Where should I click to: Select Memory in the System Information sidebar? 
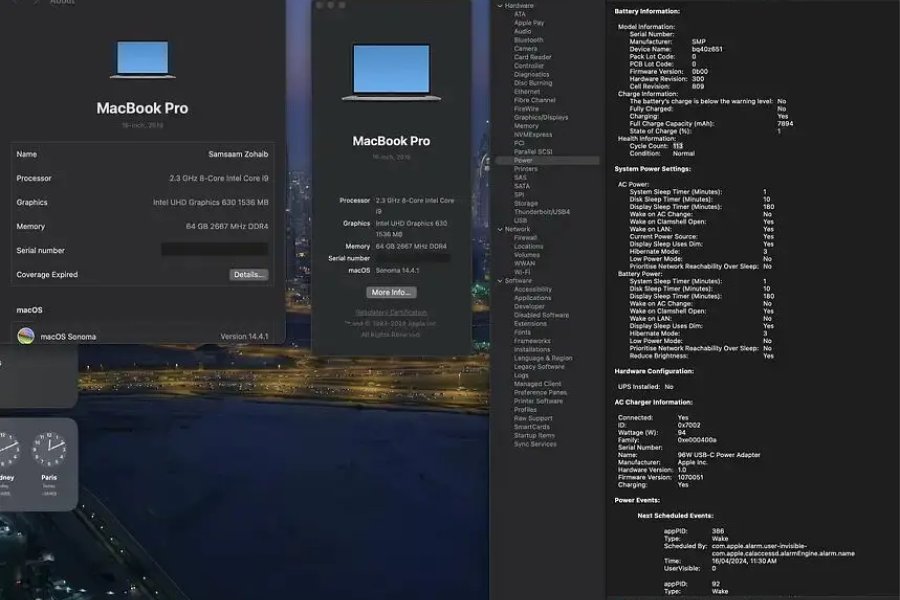pos(526,126)
